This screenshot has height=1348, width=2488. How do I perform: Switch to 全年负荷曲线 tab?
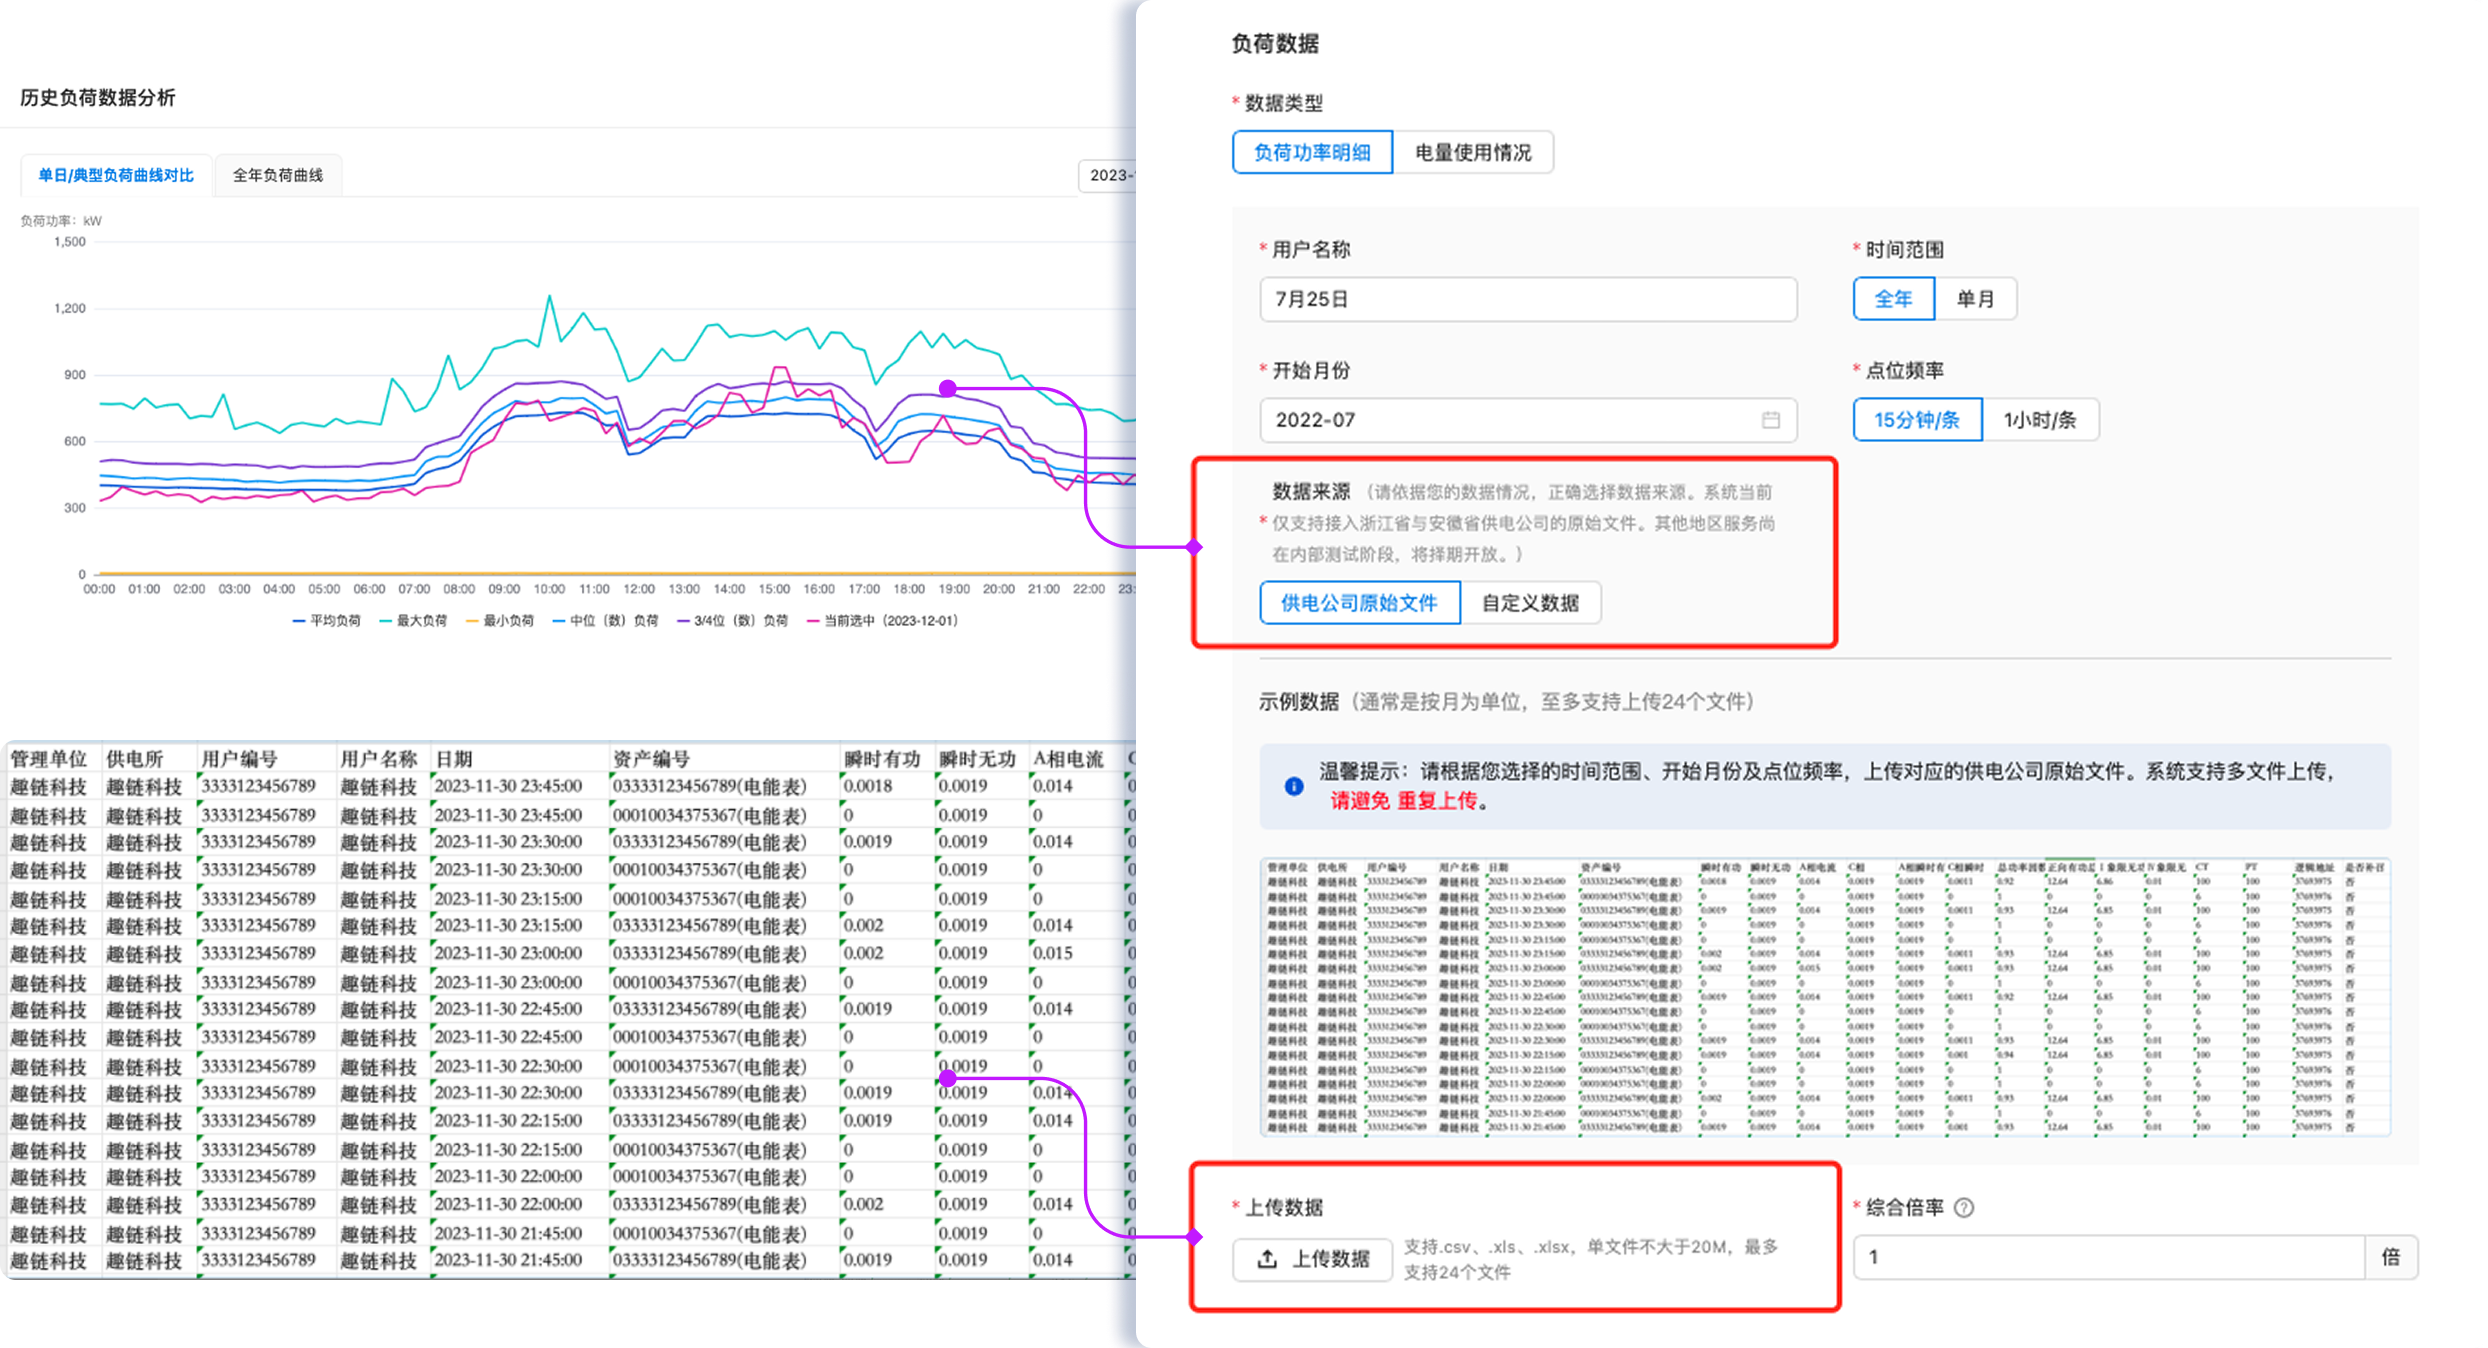coord(278,175)
